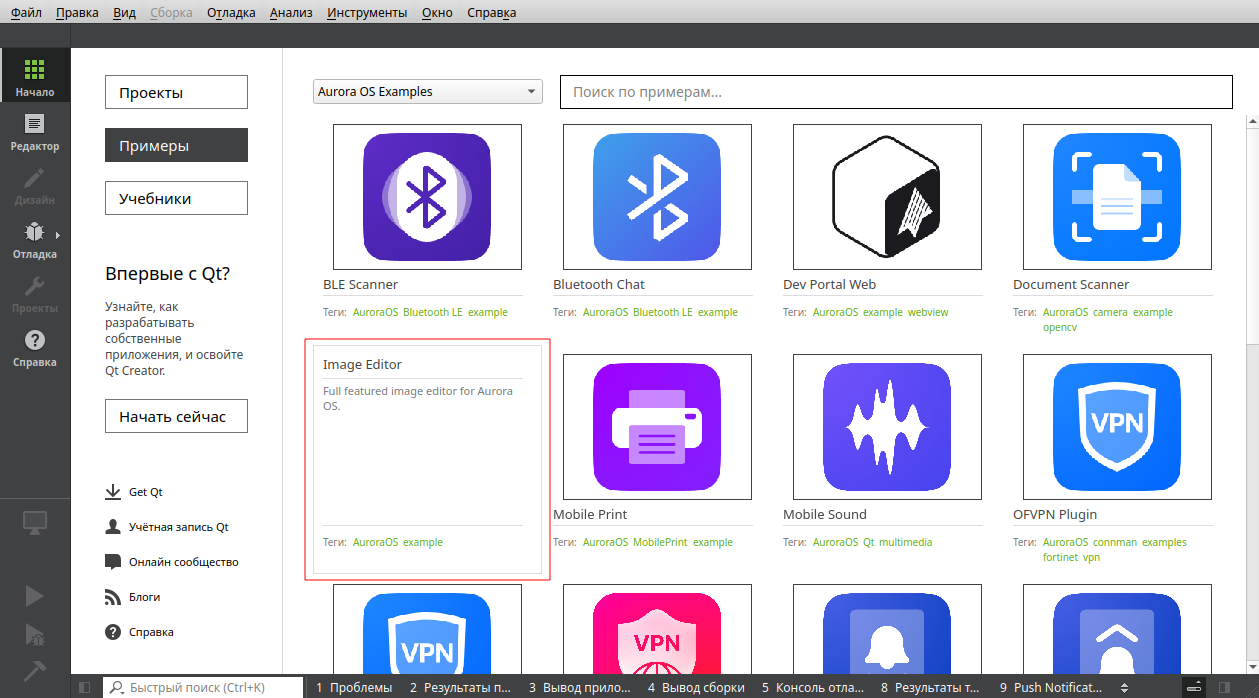Screen dimensions: 1259x698
Task: Open the Онлайн сообщество link
Action: (183, 562)
